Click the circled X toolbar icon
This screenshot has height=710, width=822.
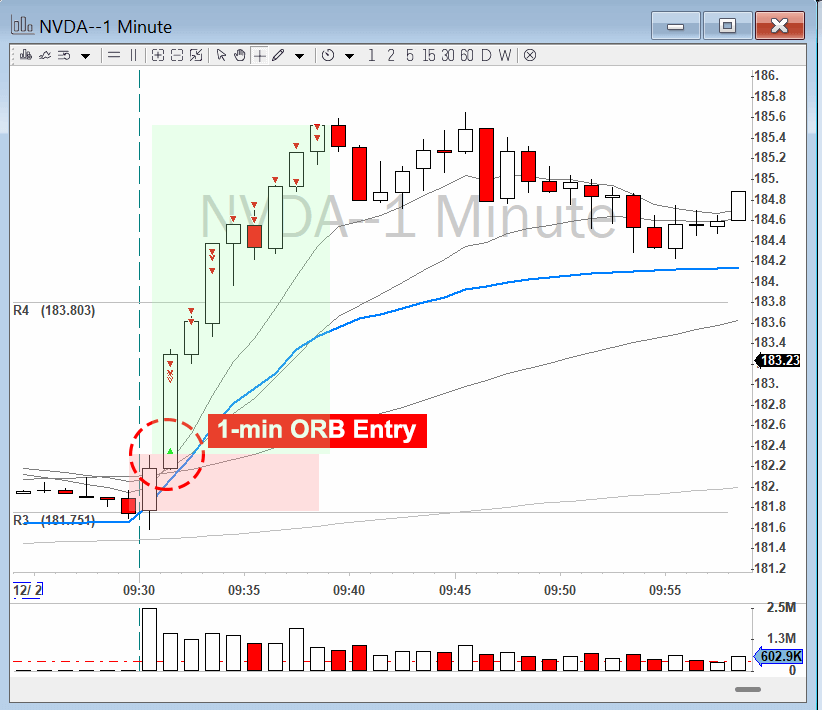point(530,55)
